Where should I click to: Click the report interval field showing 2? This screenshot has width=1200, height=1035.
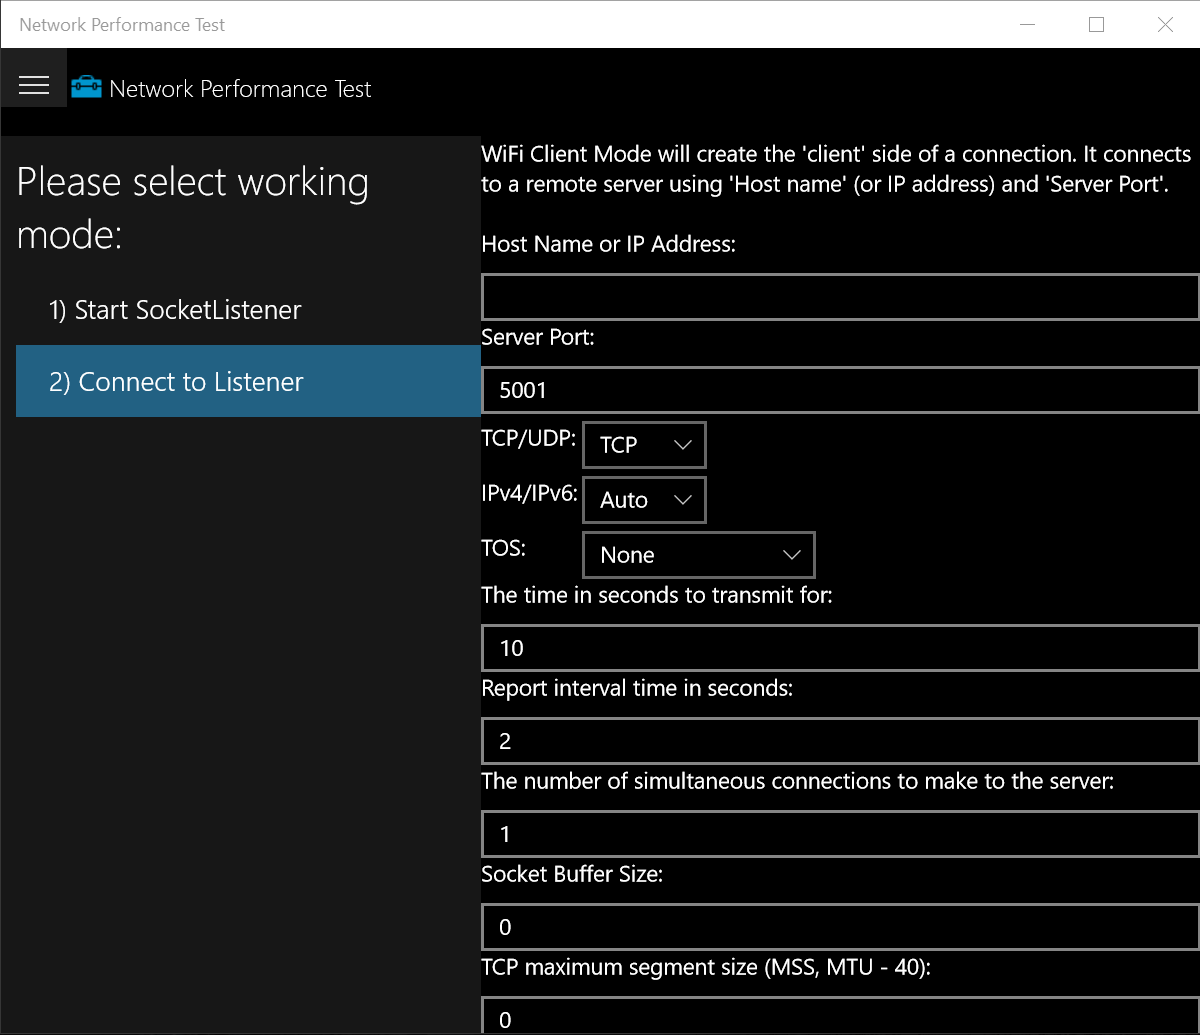(840, 740)
